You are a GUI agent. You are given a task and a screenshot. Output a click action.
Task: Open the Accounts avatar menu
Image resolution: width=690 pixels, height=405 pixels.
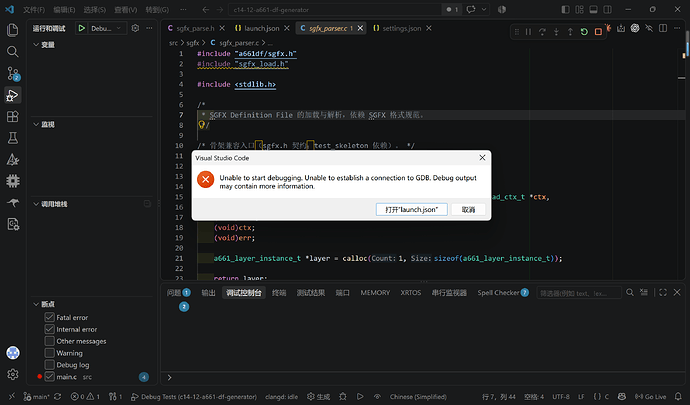[x=12, y=353]
